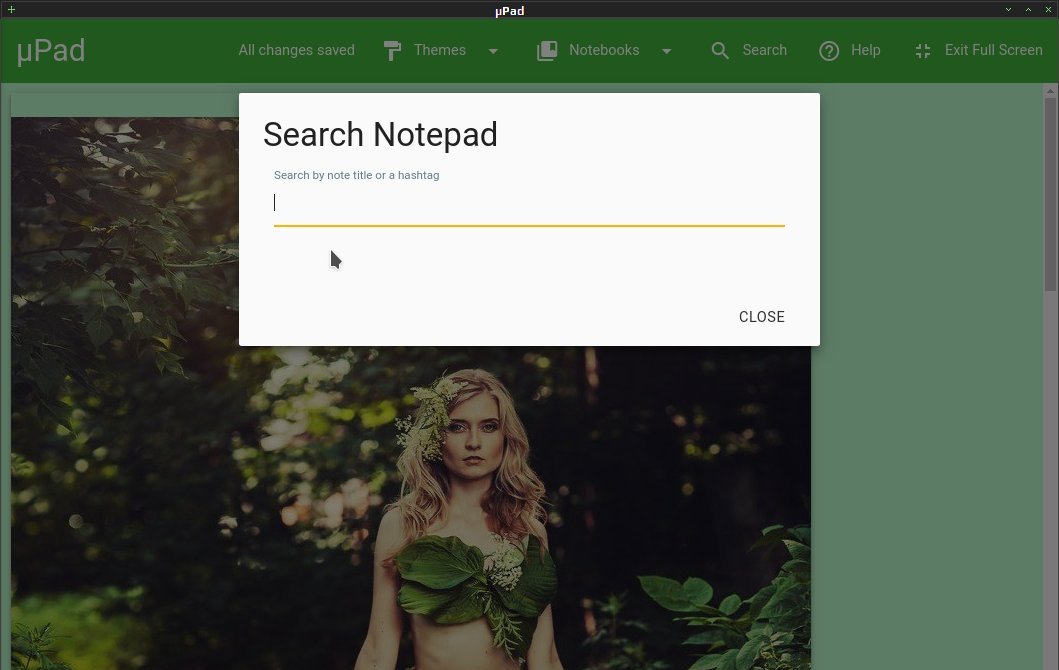Click the scrollbar up arrow
The width and height of the screenshot is (1059, 670).
[1050, 91]
